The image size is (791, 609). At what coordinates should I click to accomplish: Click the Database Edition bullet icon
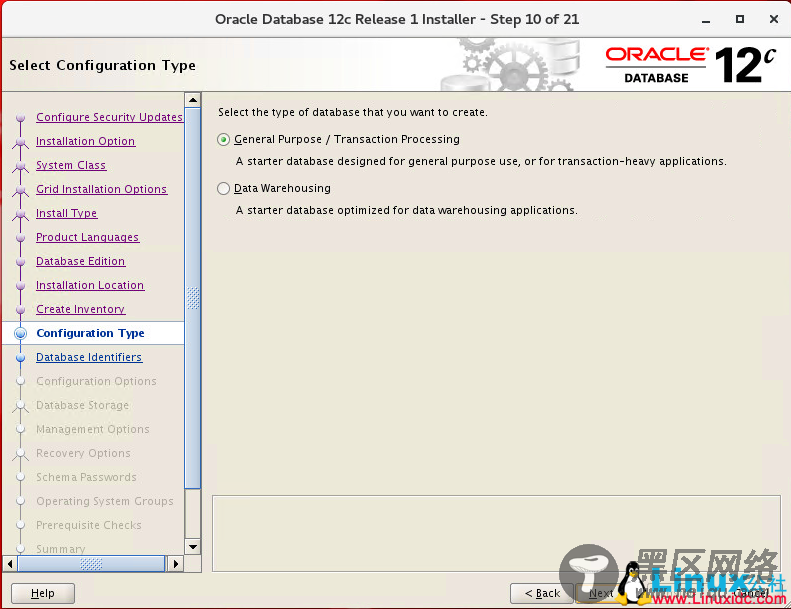(x=21, y=262)
